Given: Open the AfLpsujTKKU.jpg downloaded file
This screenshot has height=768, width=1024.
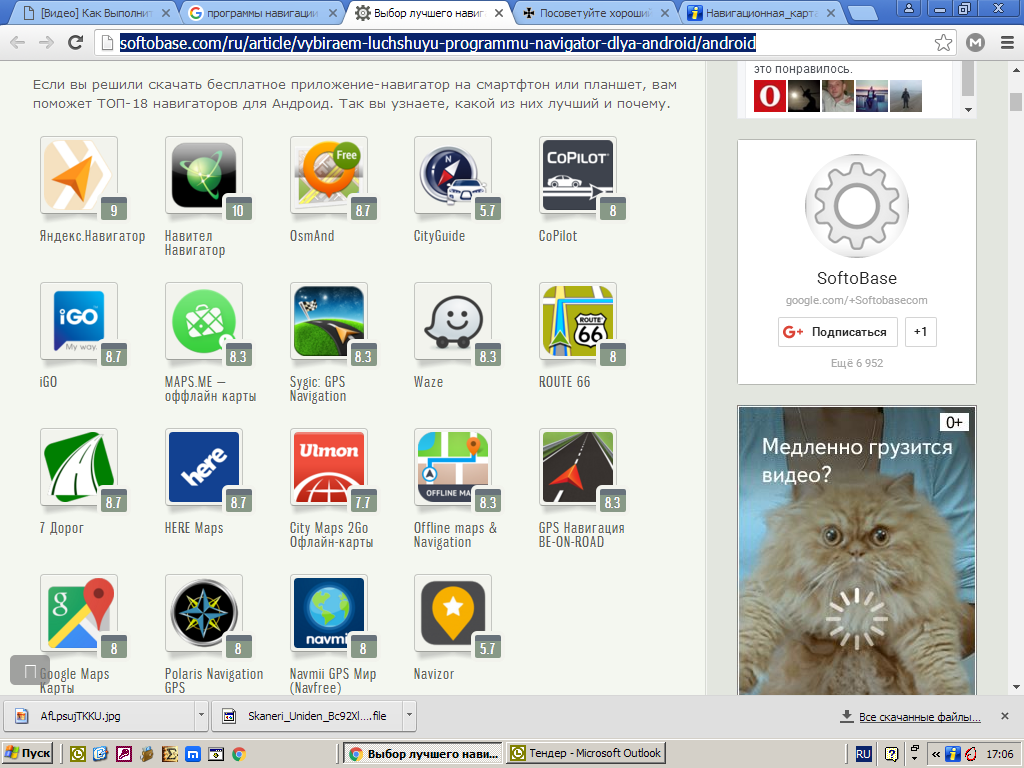Looking at the screenshot, I should [99, 716].
